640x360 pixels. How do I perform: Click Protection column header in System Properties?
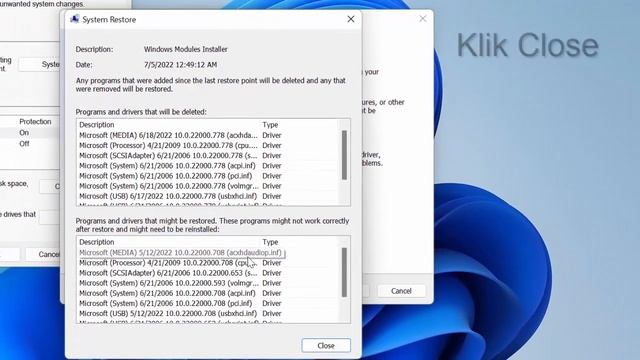click(x=35, y=122)
